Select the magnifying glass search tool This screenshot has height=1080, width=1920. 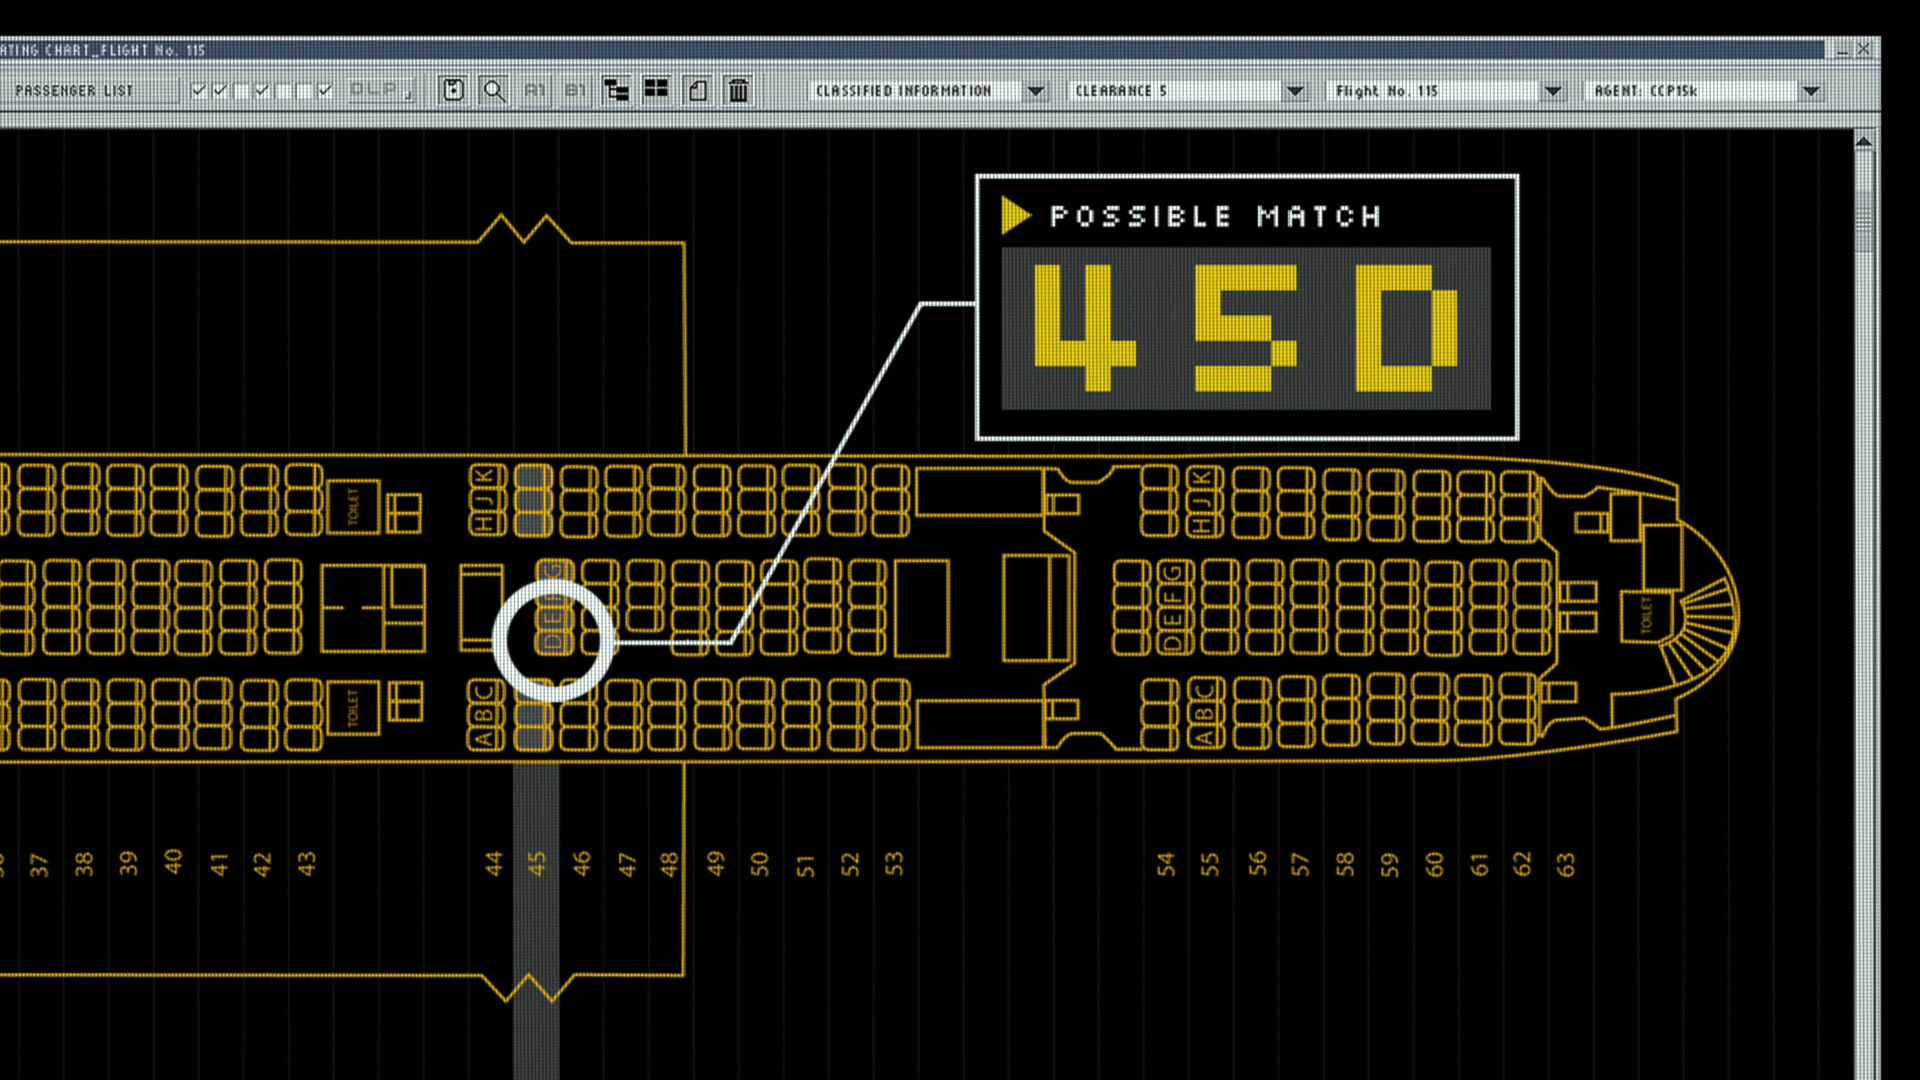click(494, 90)
